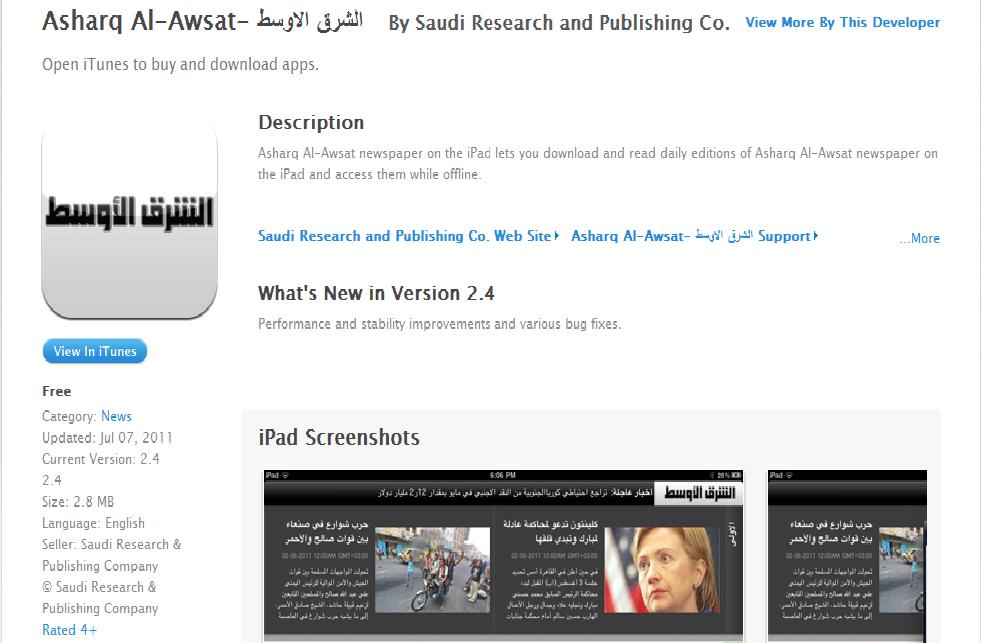Click the 'Current Version: 2.4' text
981x643 pixels.
coord(101,459)
